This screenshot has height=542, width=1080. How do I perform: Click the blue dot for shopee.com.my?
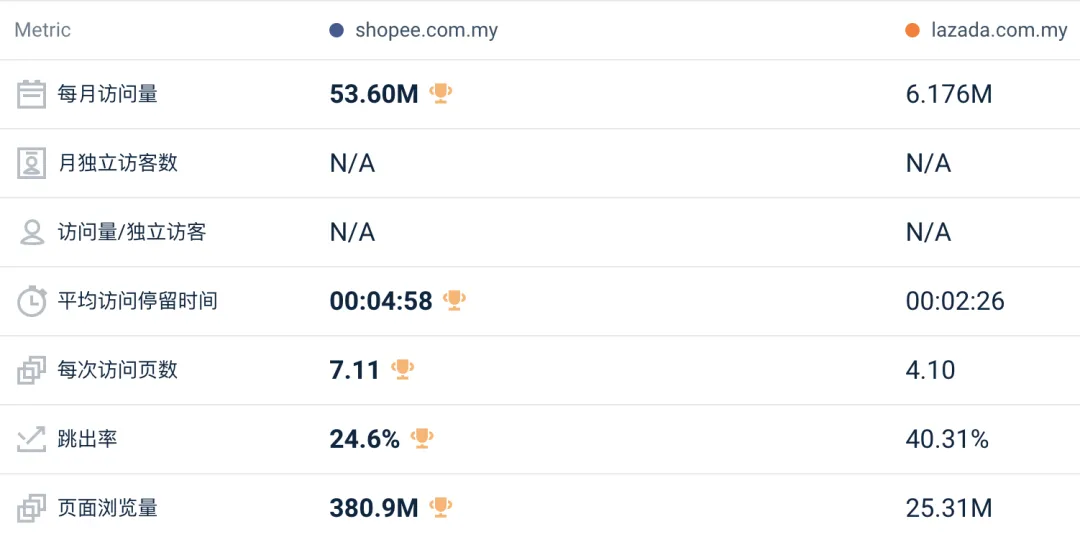pos(337,30)
